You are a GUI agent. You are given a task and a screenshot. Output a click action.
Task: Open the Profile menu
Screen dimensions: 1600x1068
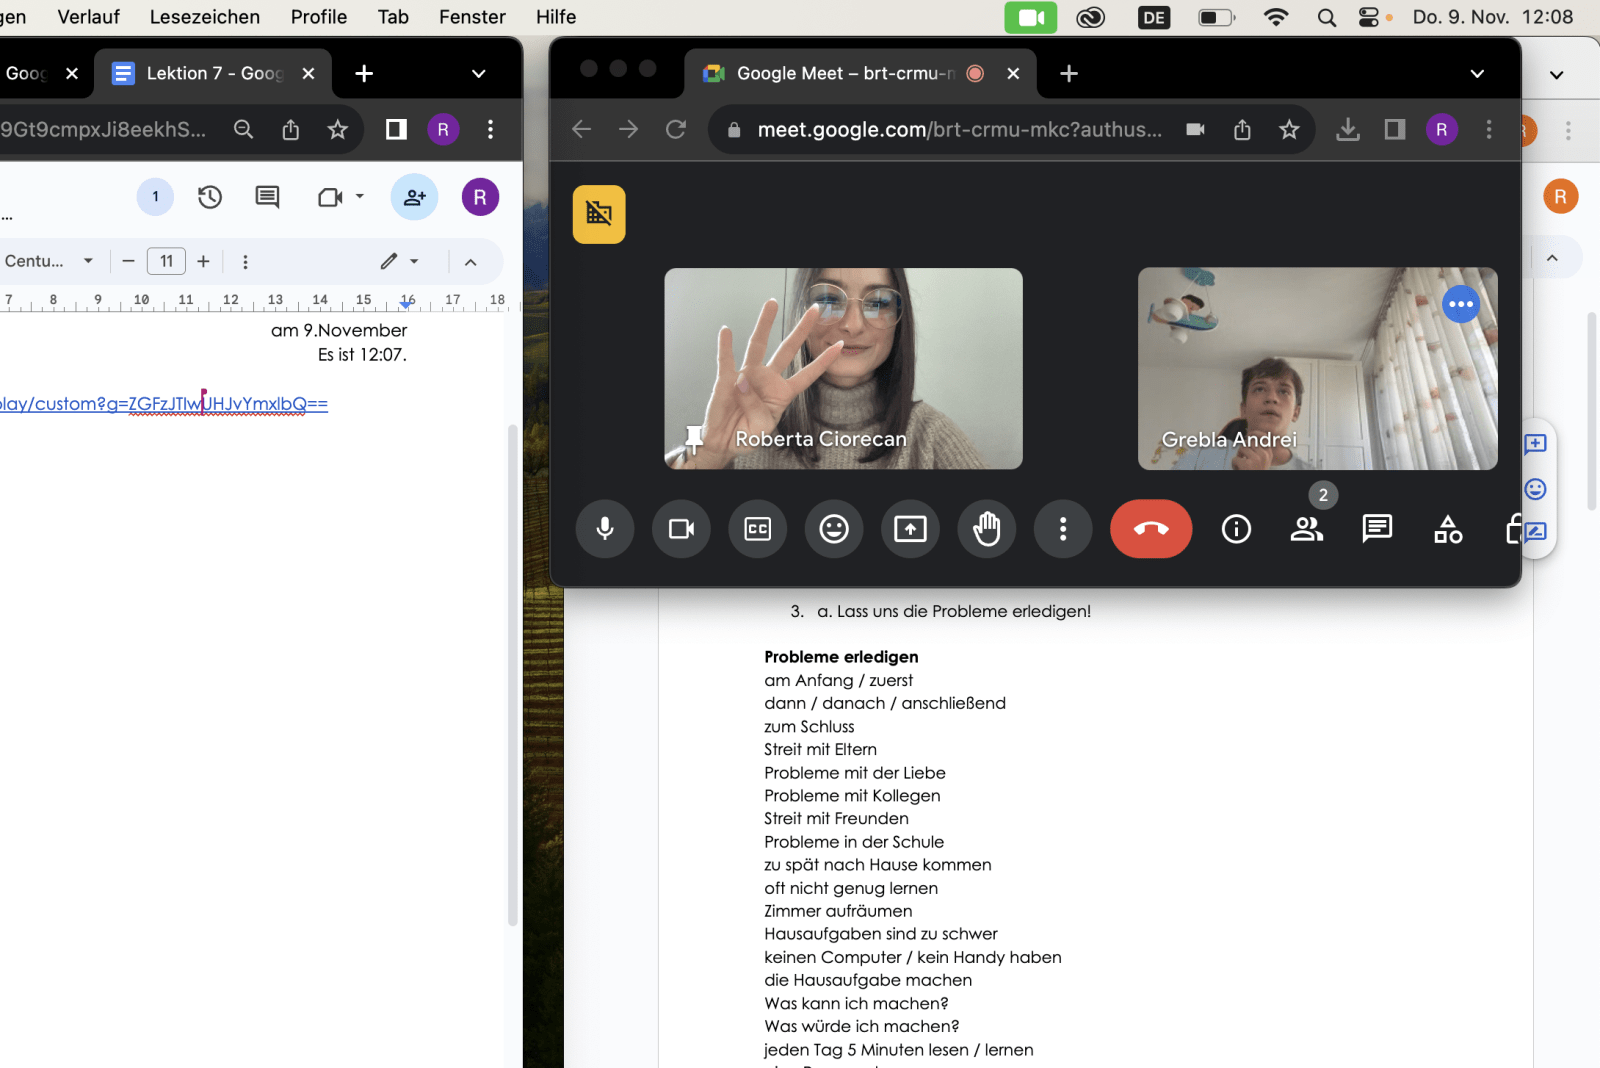click(319, 17)
